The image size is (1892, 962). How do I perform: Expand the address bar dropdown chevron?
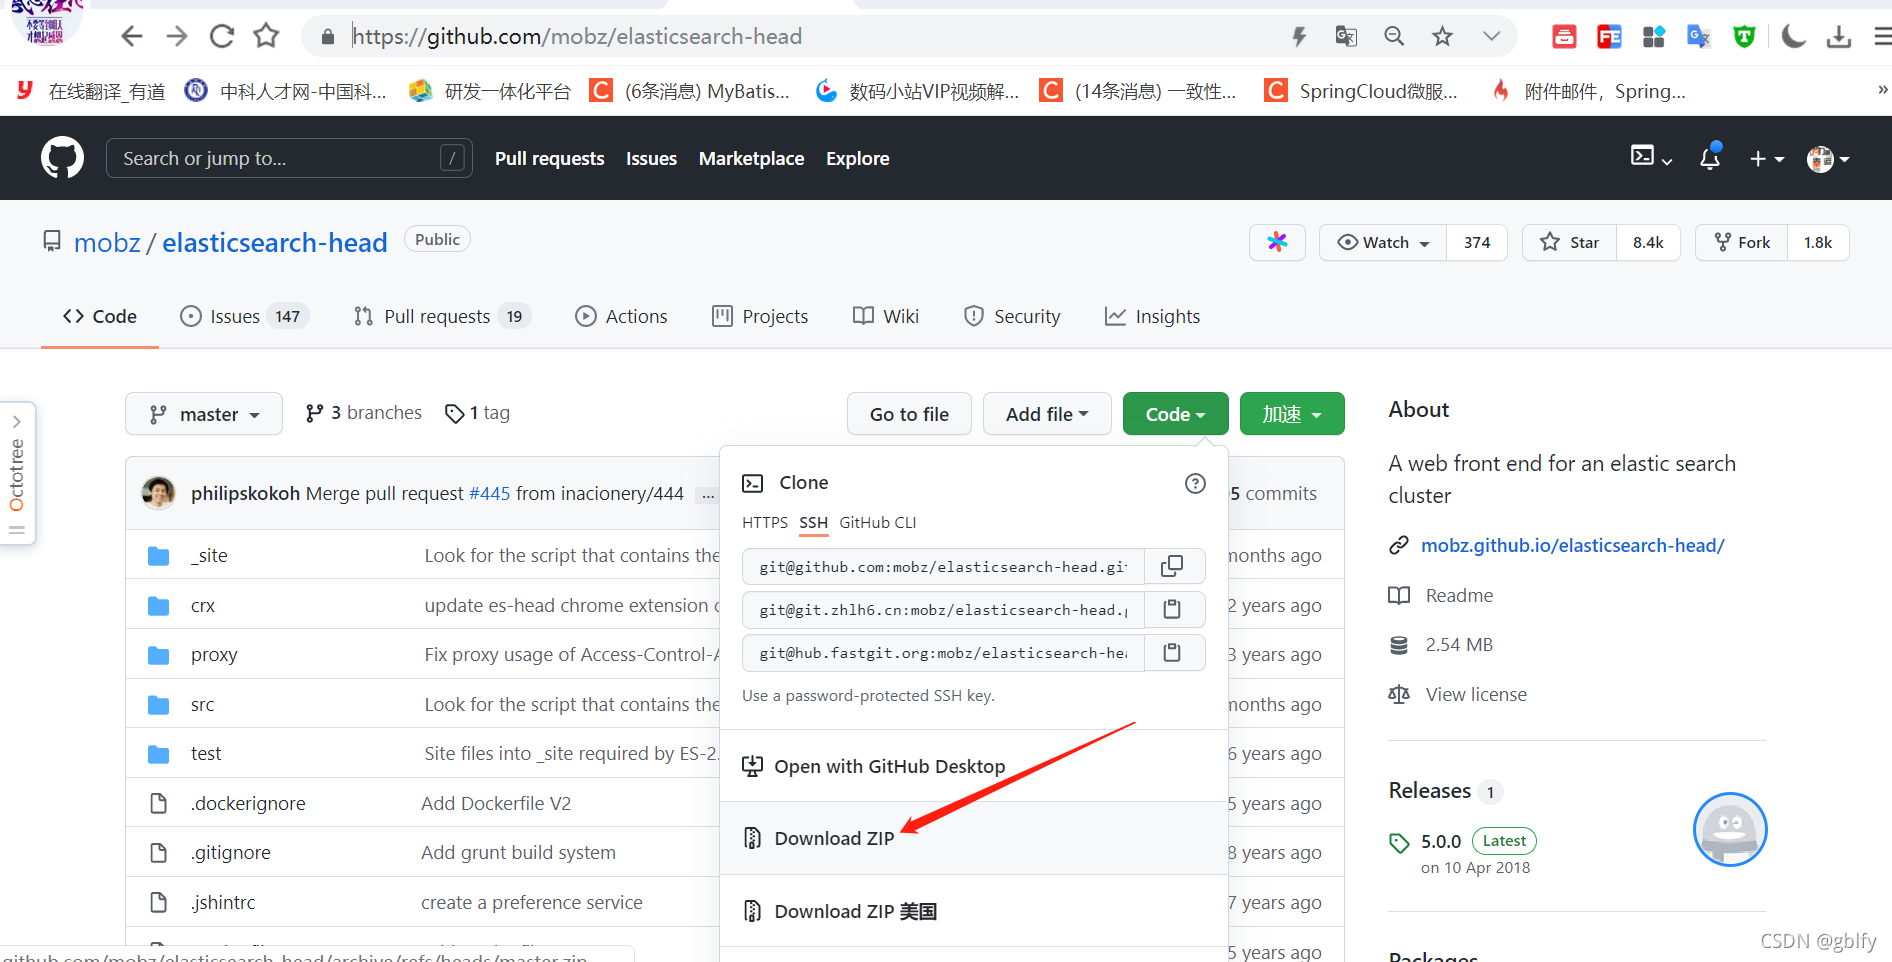pyautogui.click(x=1491, y=37)
